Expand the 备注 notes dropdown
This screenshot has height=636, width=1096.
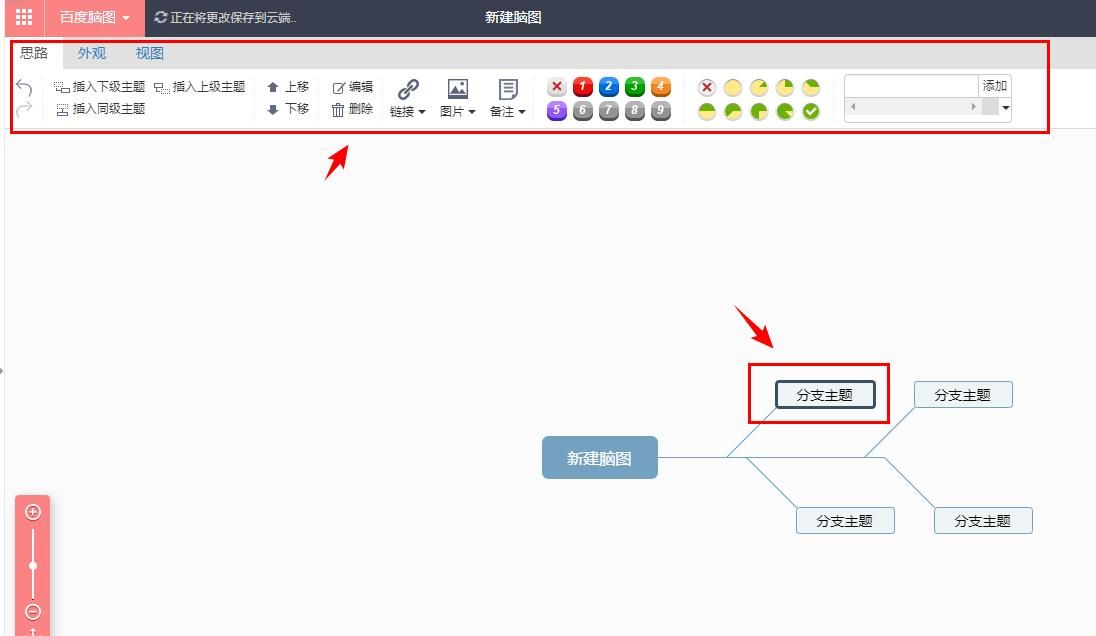[x=507, y=98]
